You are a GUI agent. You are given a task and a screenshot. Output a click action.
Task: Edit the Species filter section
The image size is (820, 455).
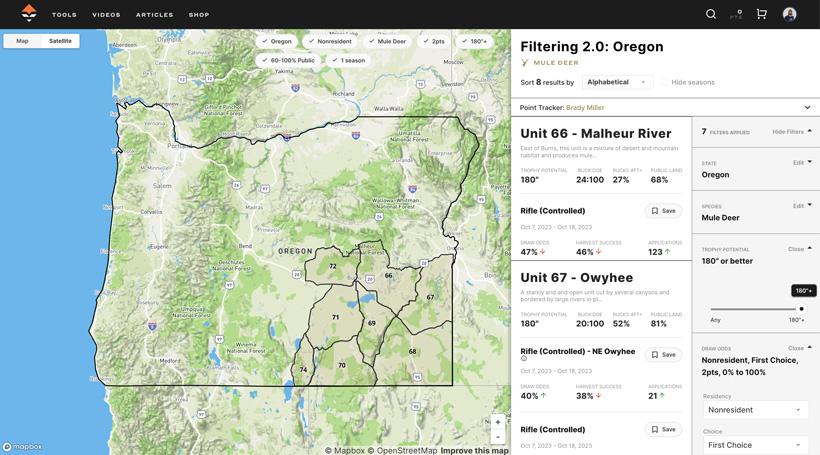click(x=802, y=206)
